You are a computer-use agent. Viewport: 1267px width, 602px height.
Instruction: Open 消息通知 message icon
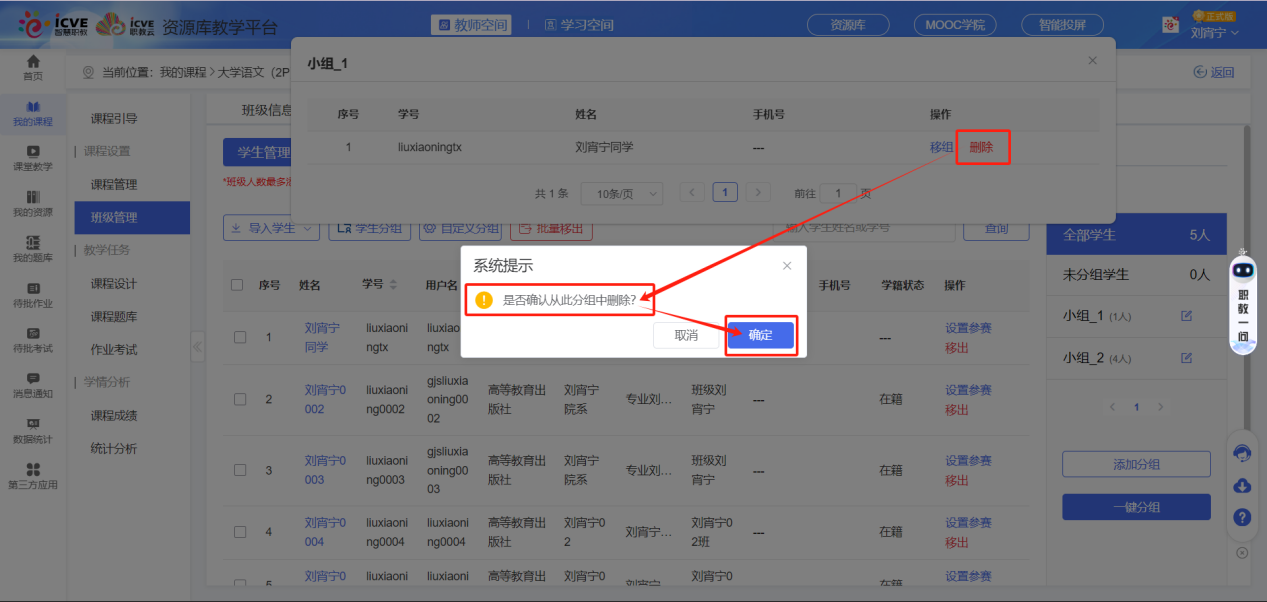pyautogui.click(x=33, y=384)
